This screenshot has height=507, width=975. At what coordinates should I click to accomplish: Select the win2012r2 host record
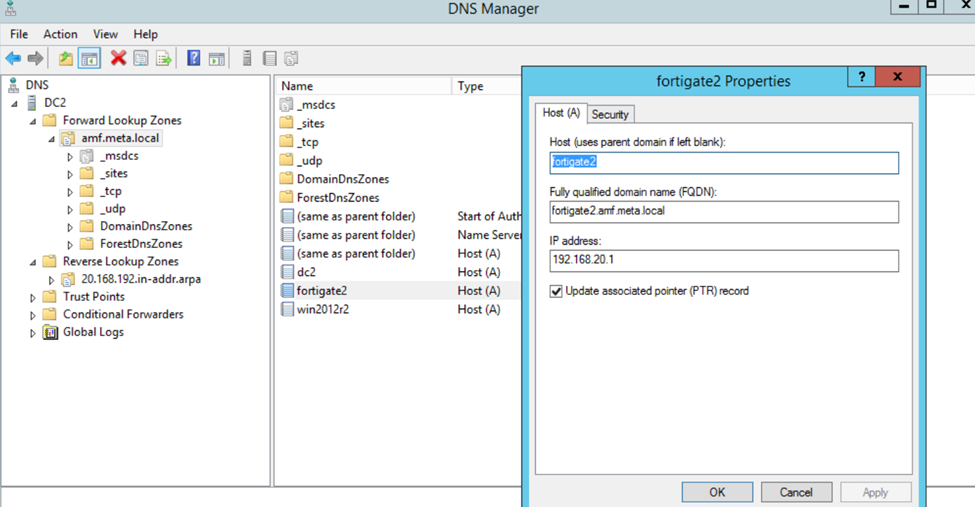click(323, 309)
